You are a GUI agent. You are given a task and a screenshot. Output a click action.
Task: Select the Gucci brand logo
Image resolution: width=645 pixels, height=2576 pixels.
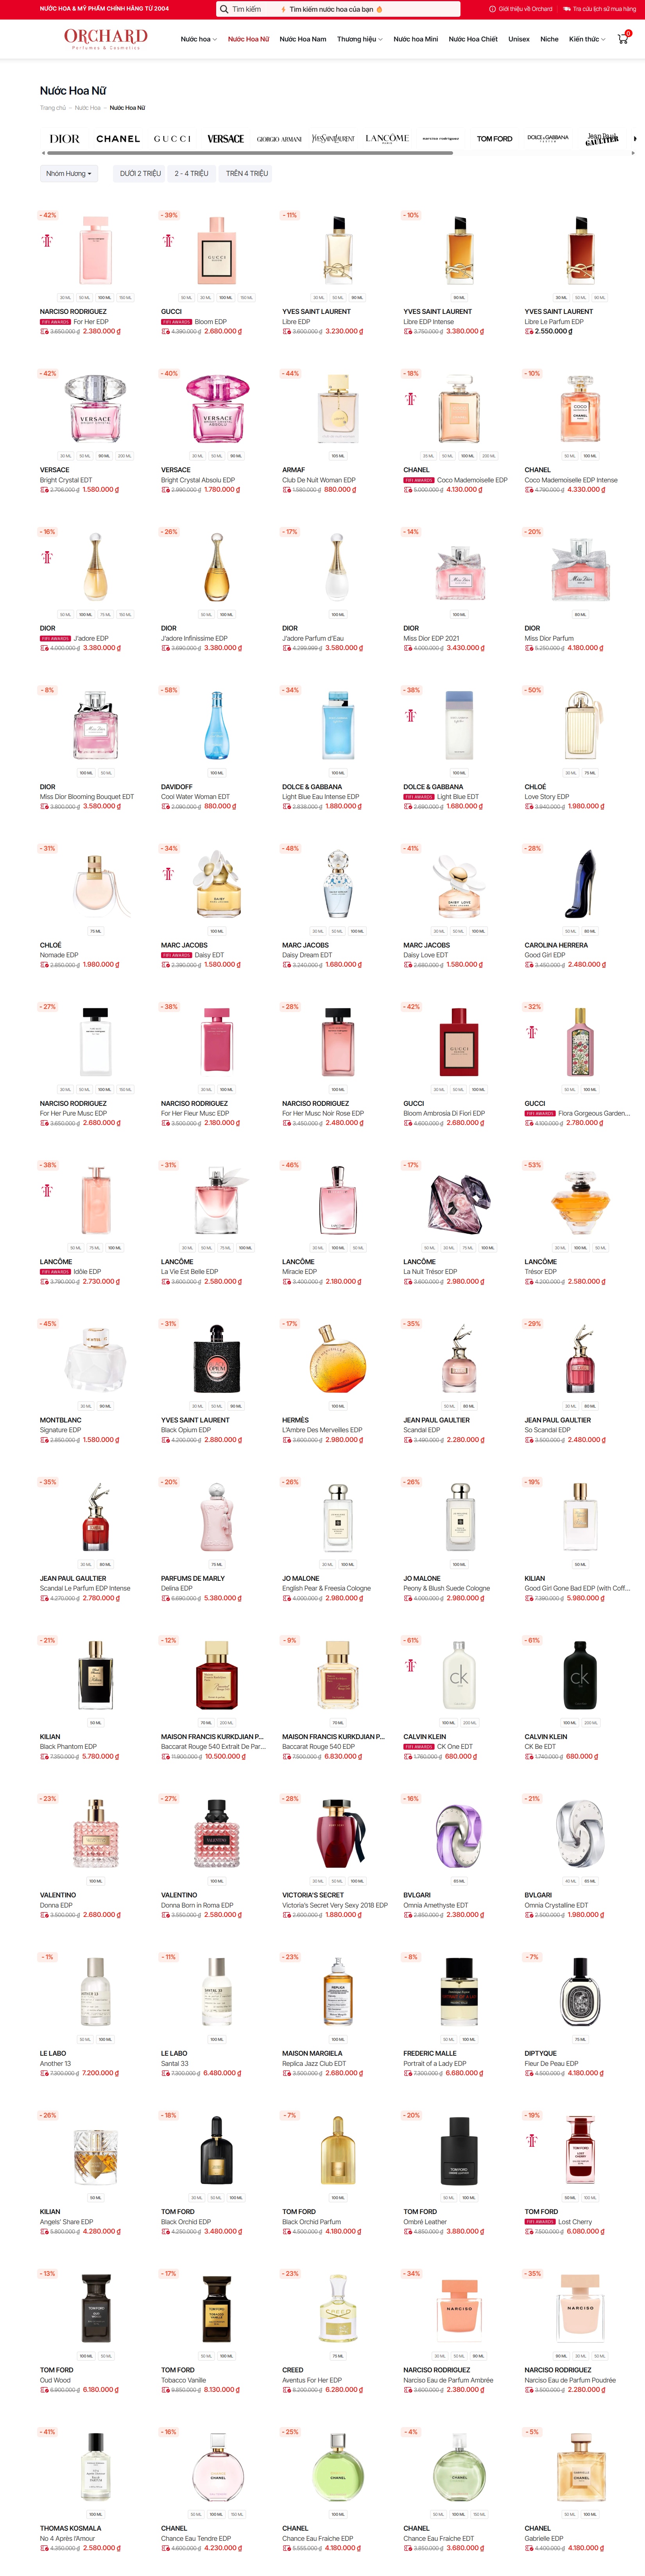pos(172,139)
